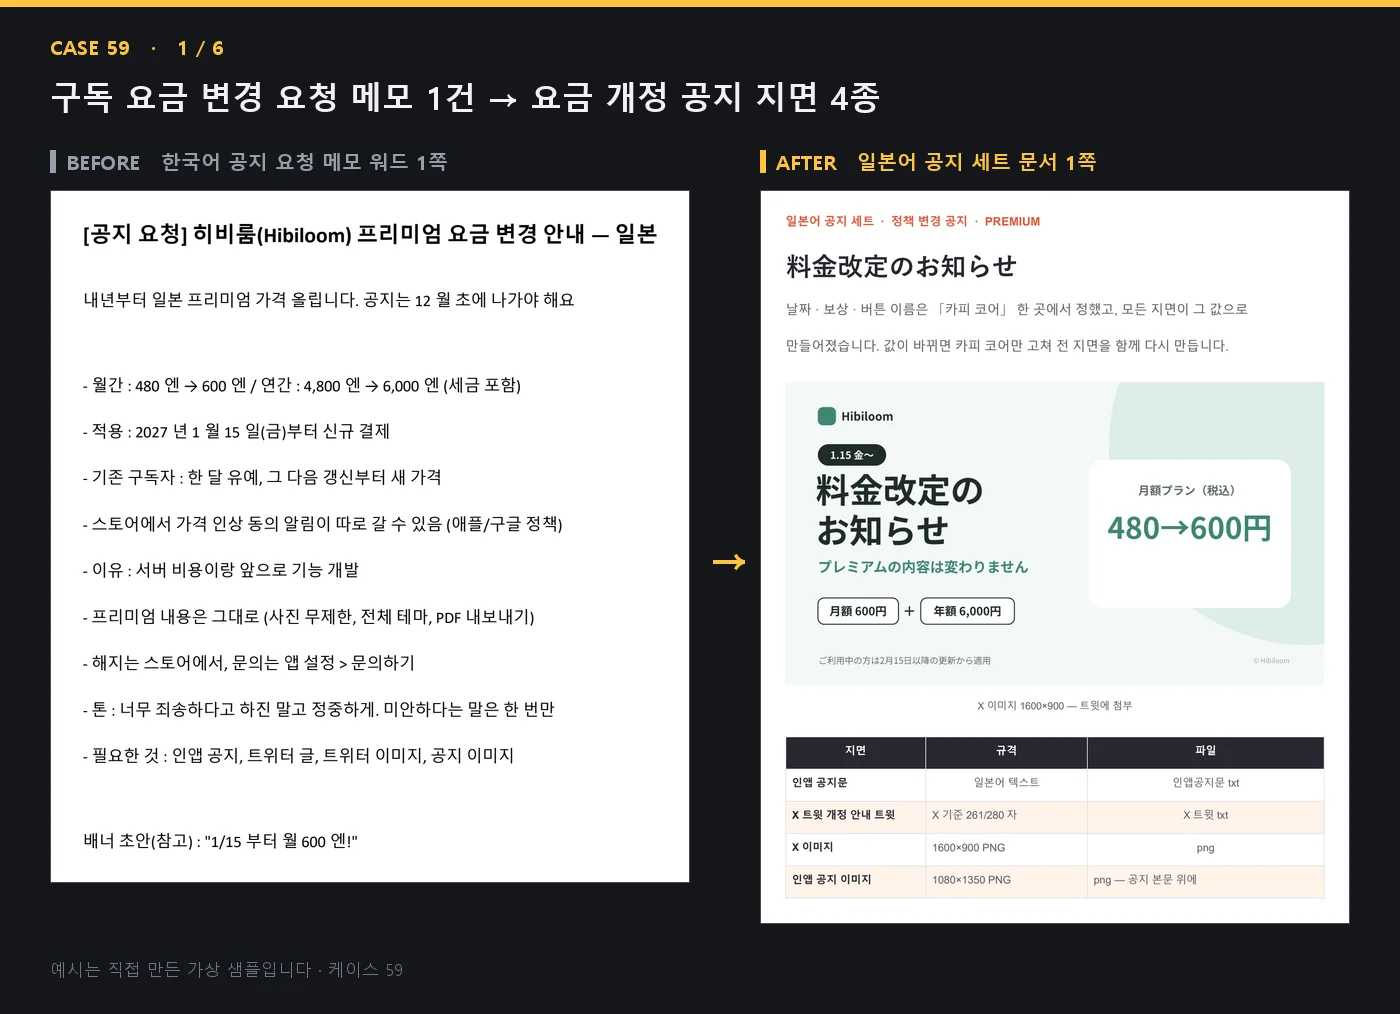Click the '月額 600円' pill

click(858, 611)
